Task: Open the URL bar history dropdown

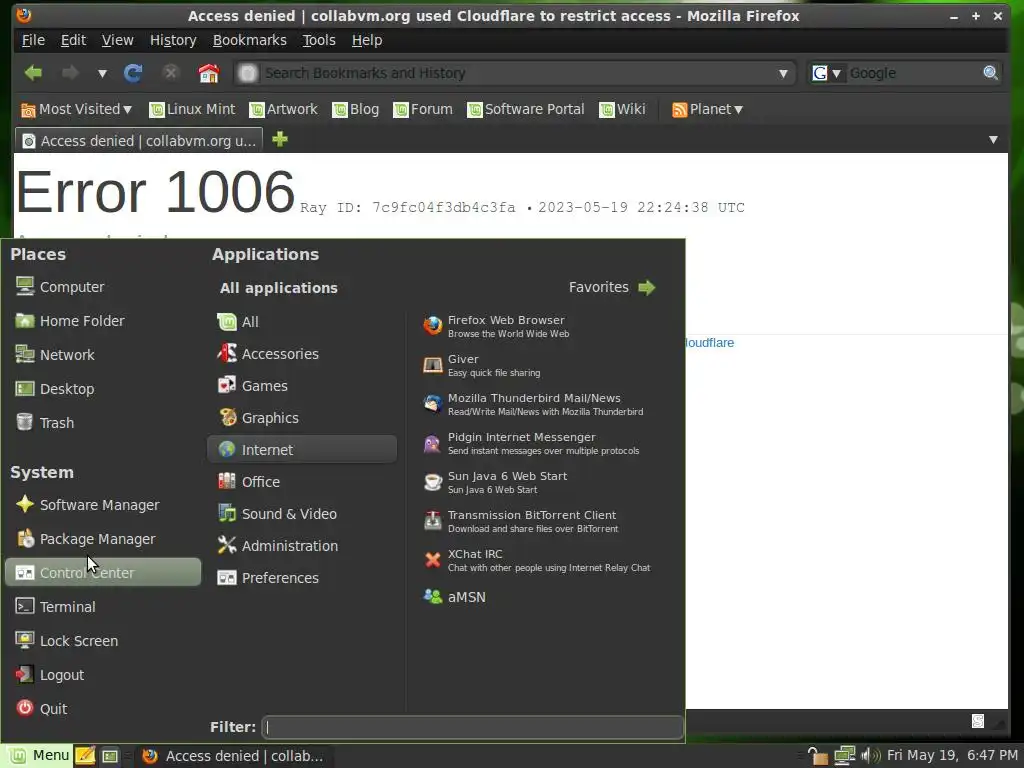Action: pos(783,73)
